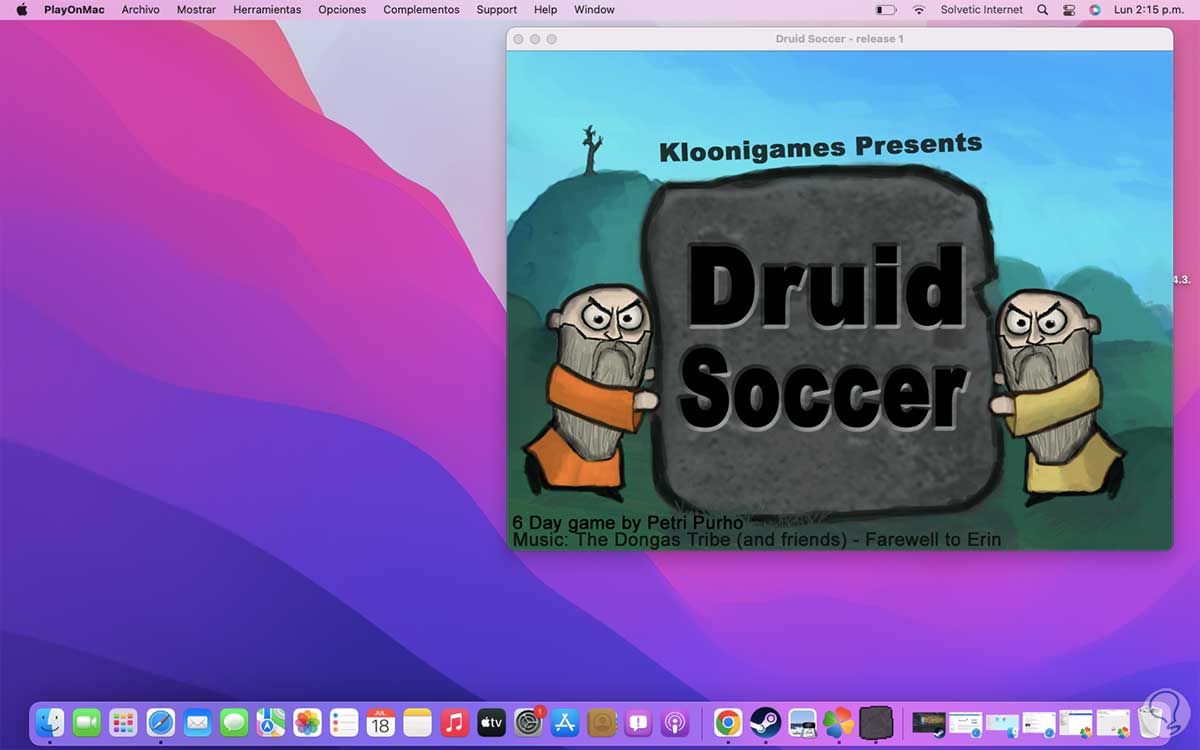Click Solvetic Internet in menu bar
This screenshot has width=1200, height=750.
[982, 9]
